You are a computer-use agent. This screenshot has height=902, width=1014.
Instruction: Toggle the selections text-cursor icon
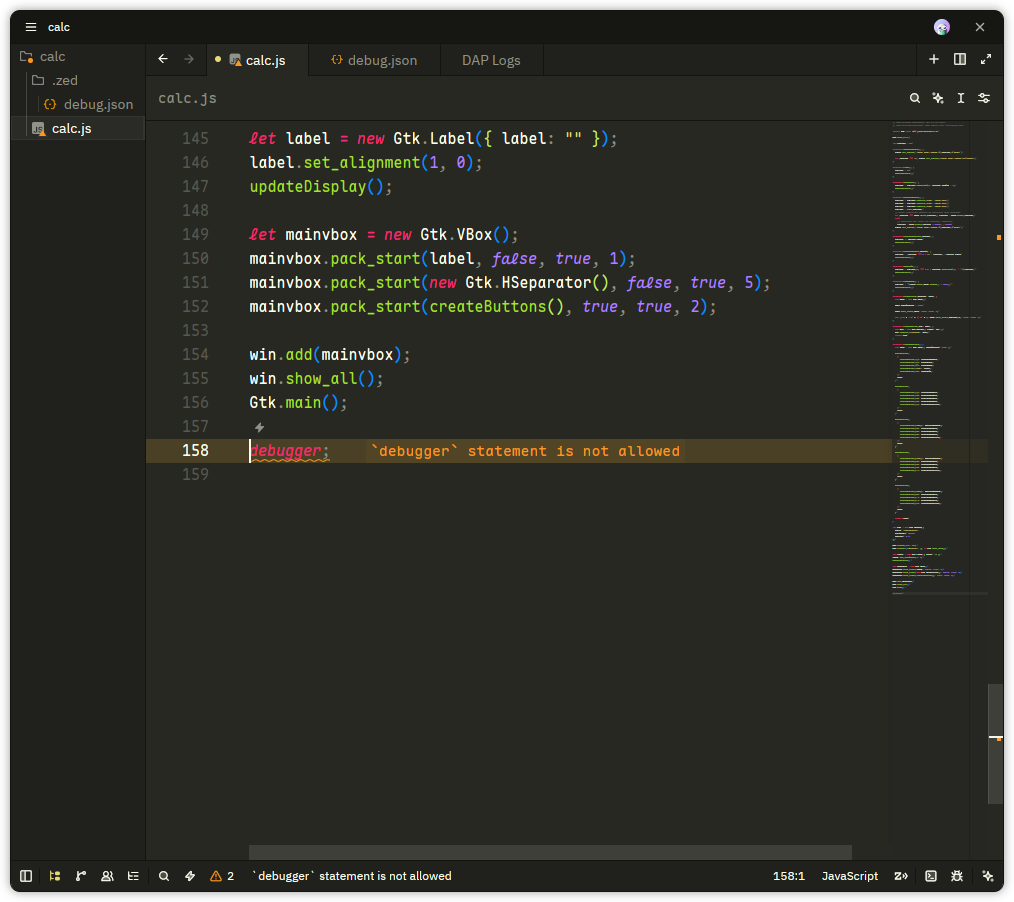point(961,98)
